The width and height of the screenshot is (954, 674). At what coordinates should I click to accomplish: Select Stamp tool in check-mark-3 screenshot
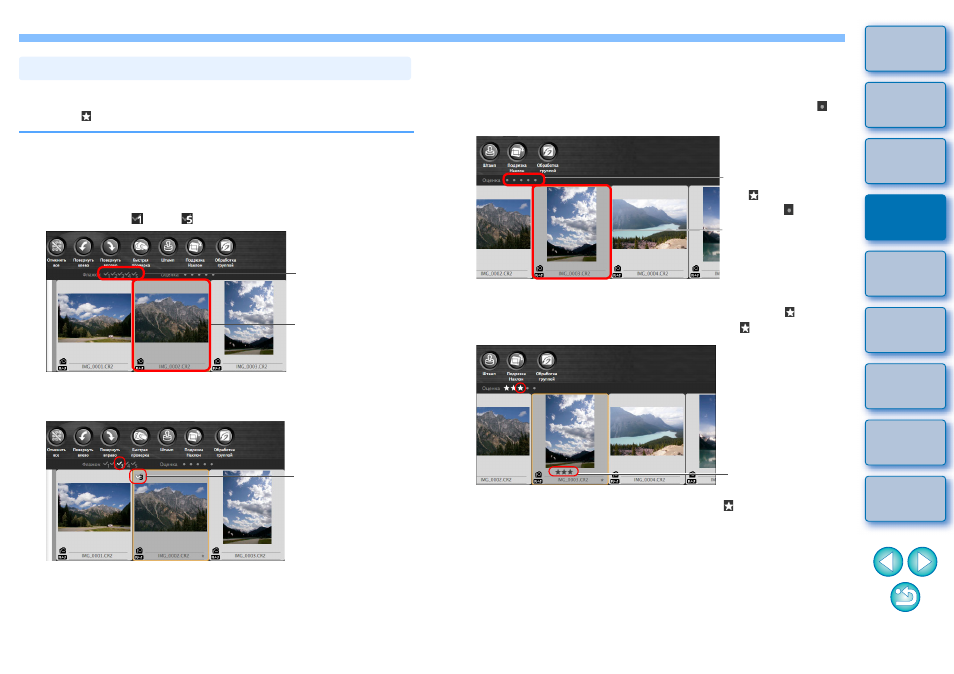pyautogui.click(x=167, y=437)
